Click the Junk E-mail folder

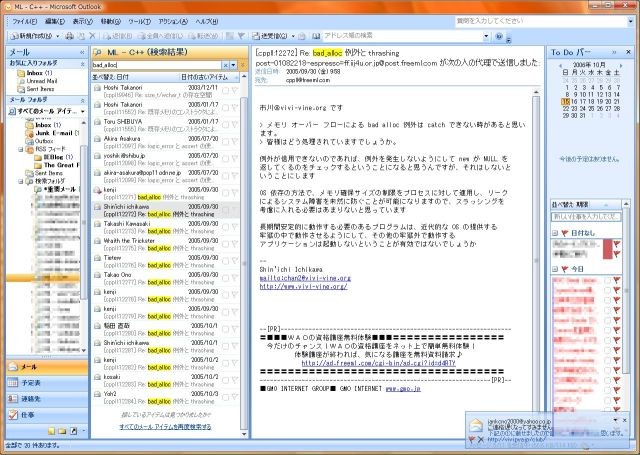tap(52, 133)
